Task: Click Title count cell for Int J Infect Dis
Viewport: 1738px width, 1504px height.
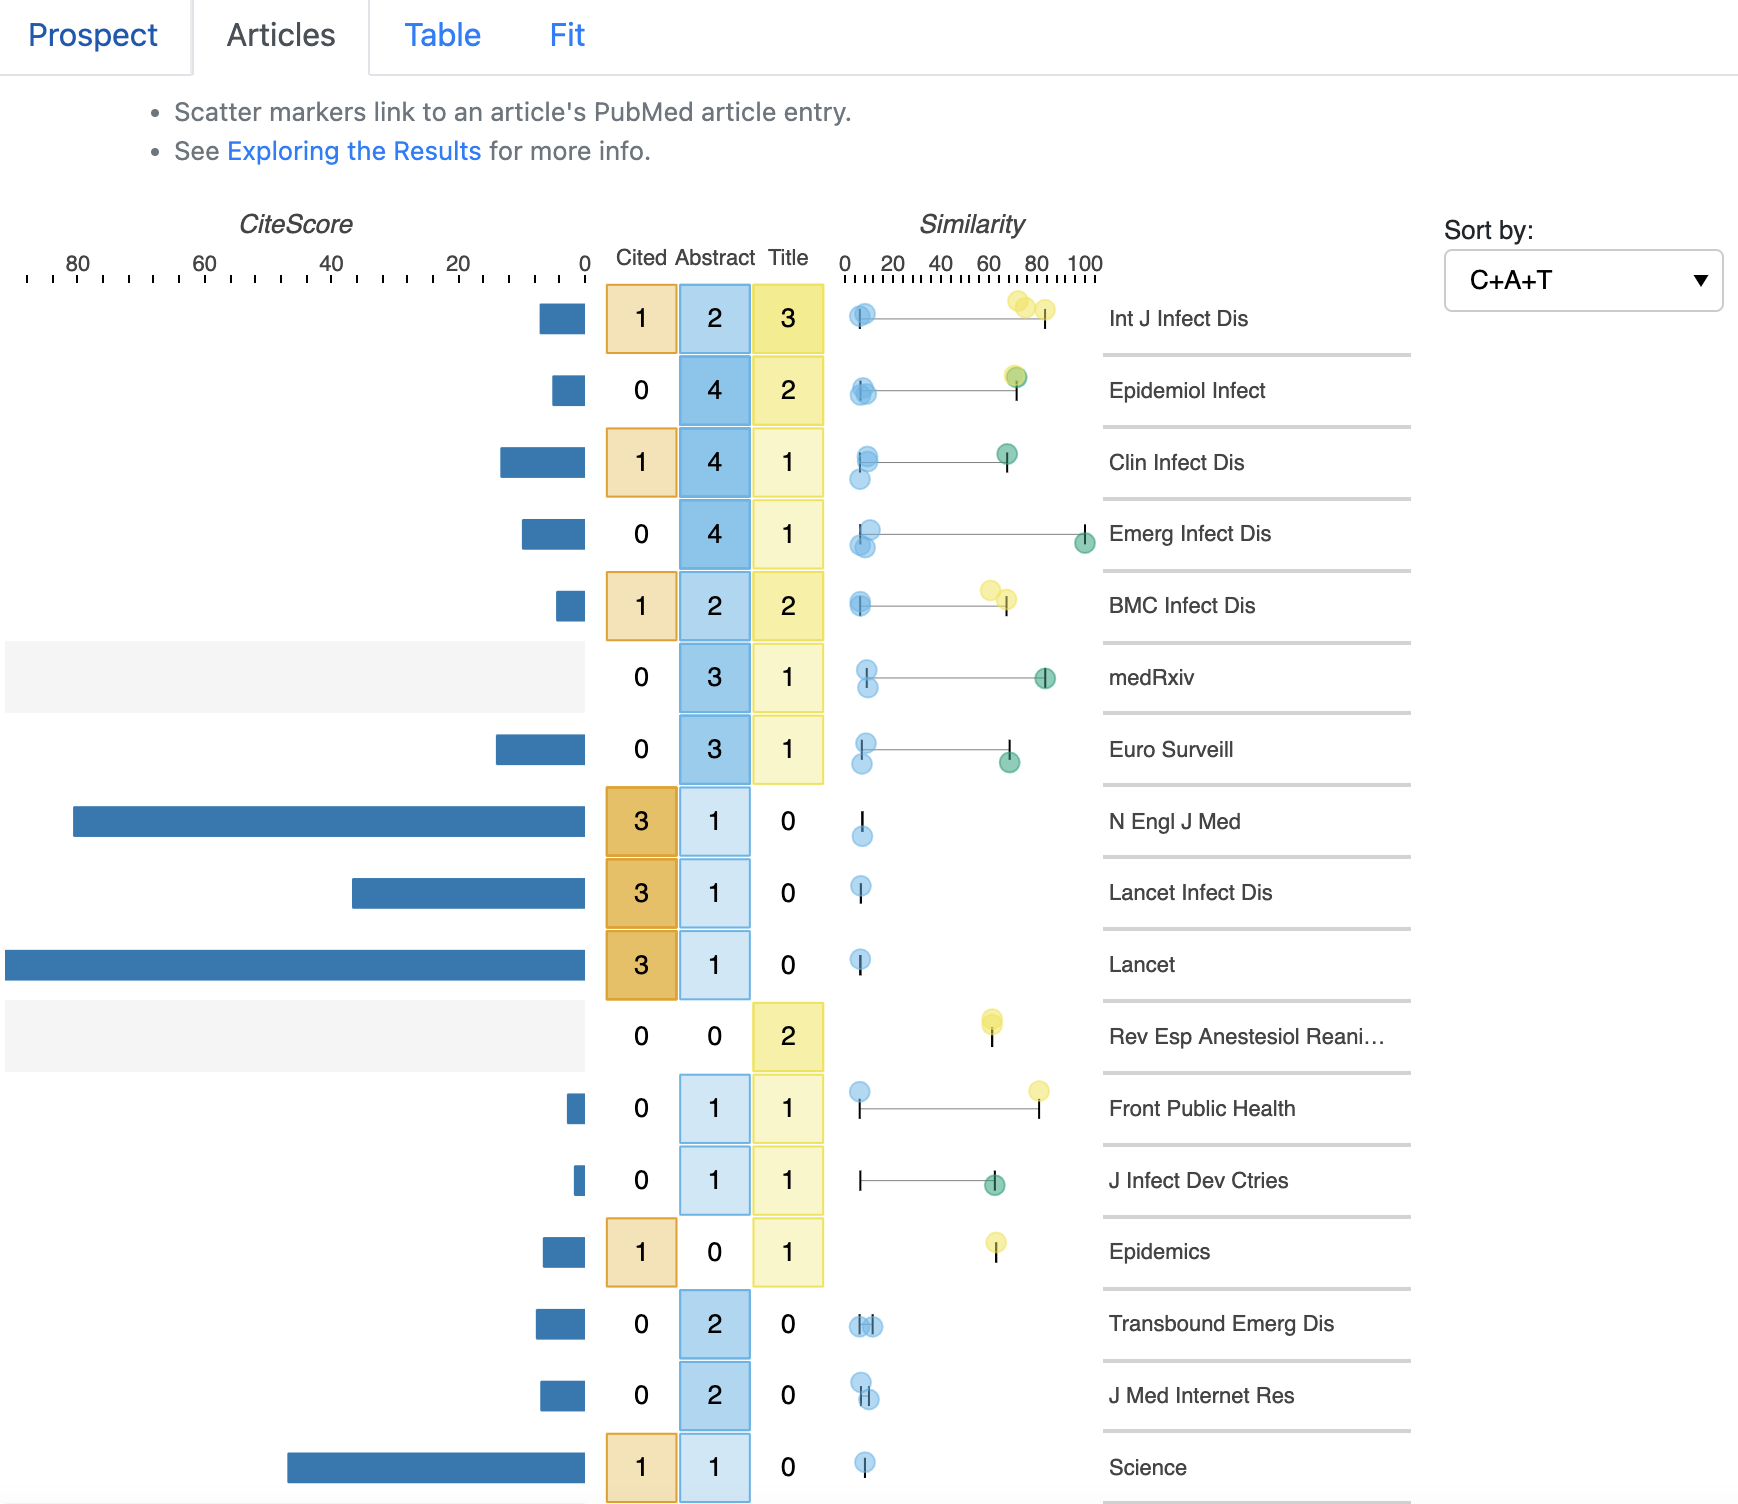Action: 788,318
